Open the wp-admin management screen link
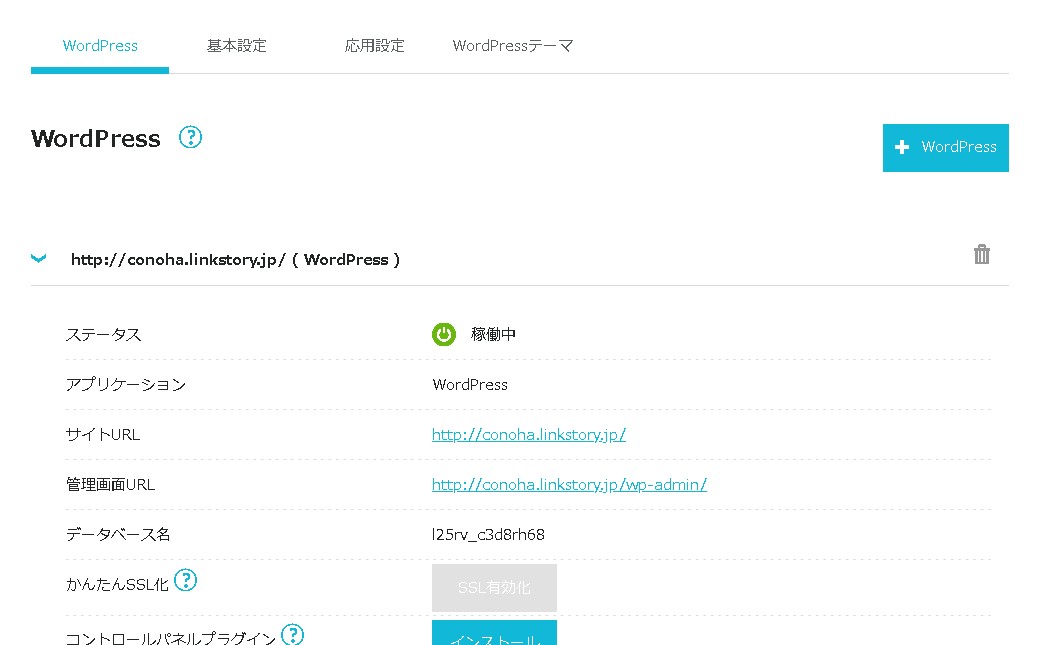Image resolution: width=1040 pixels, height=645 pixels. pyautogui.click(x=568, y=484)
